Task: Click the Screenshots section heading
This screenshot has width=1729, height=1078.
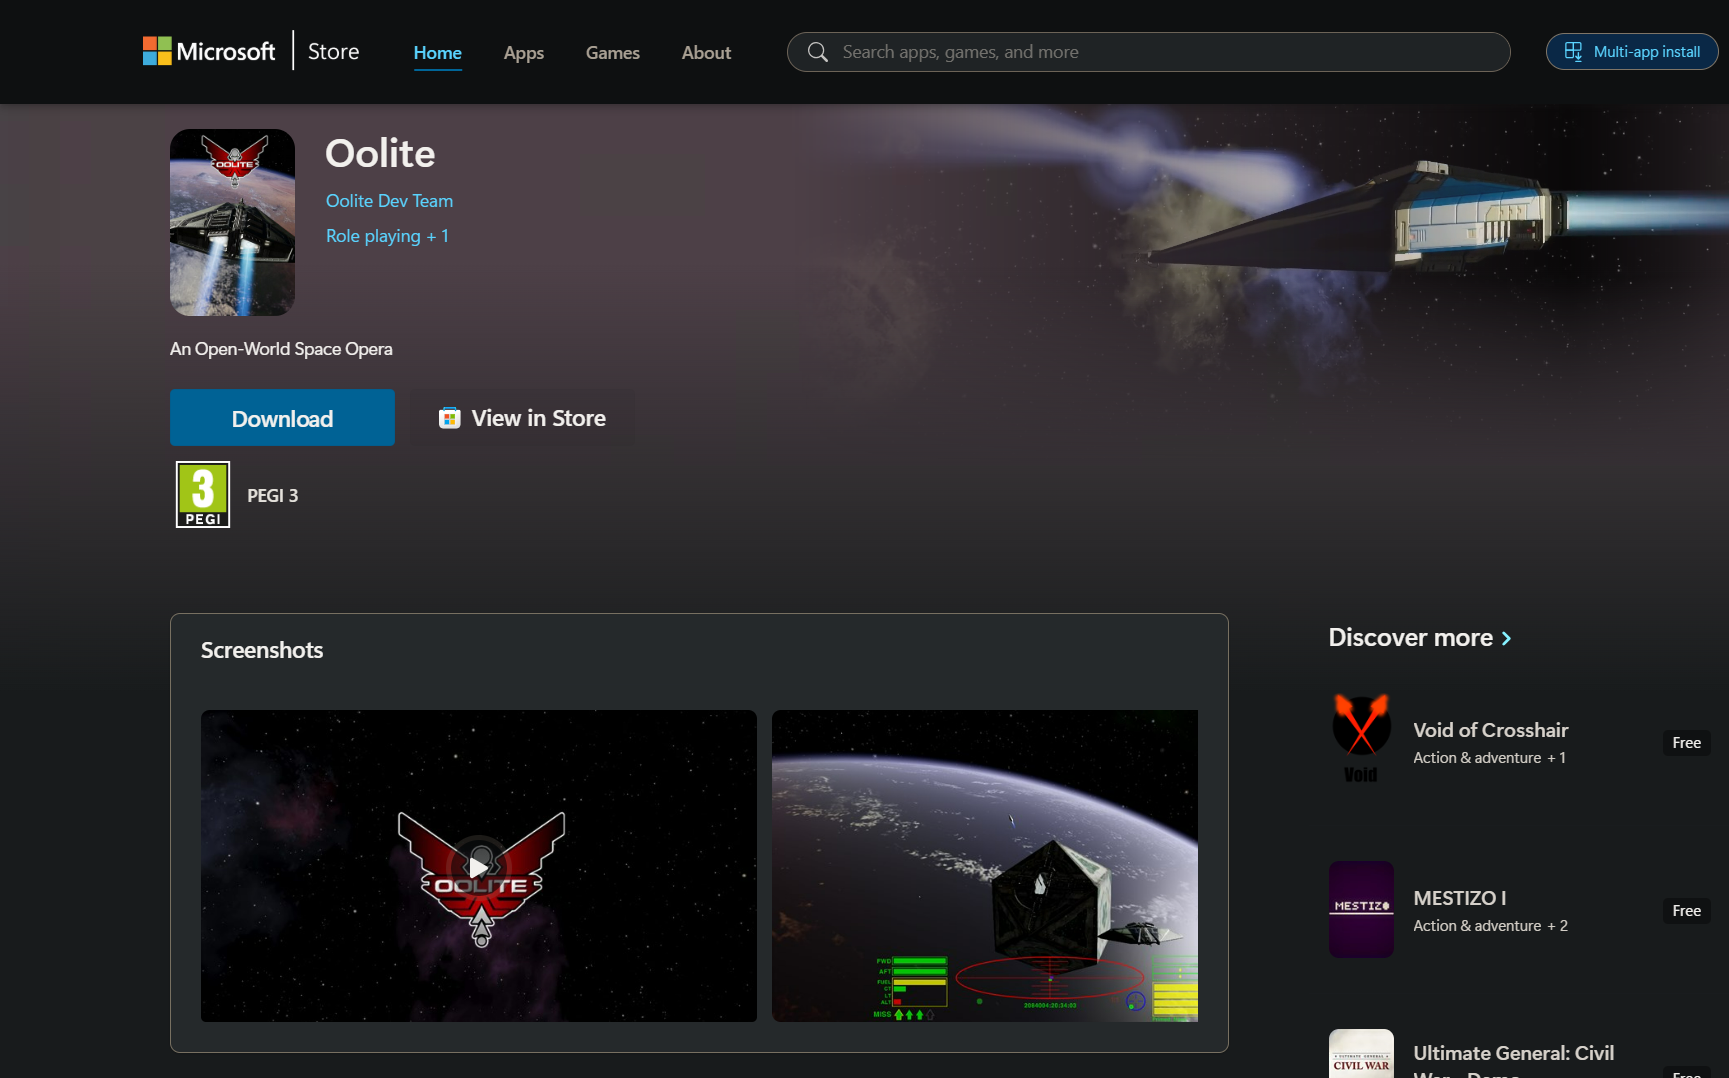Action: point(262,650)
